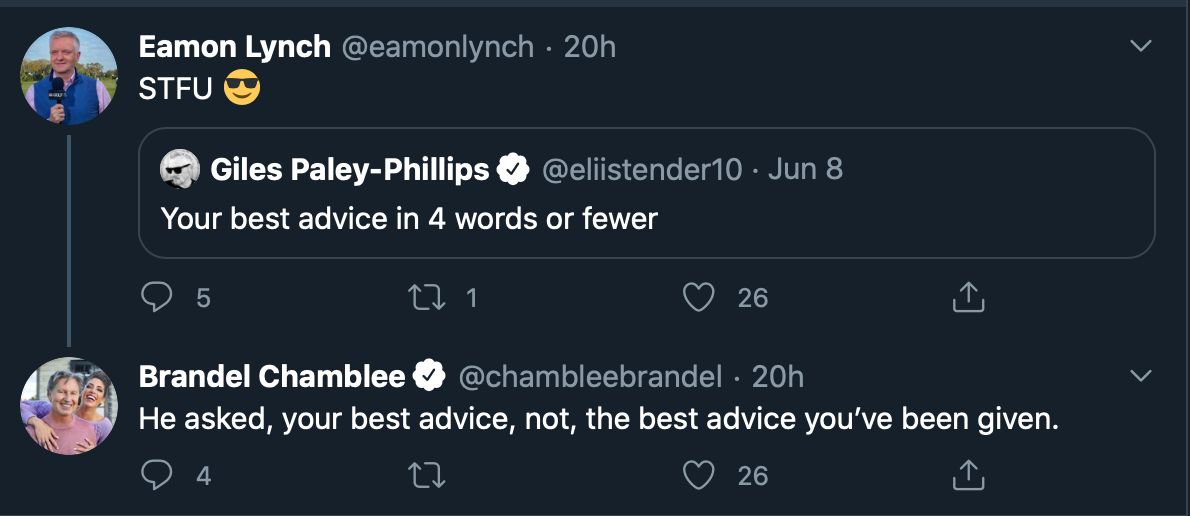Open Giles Paley-Phillips small avatar

tap(180, 169)
